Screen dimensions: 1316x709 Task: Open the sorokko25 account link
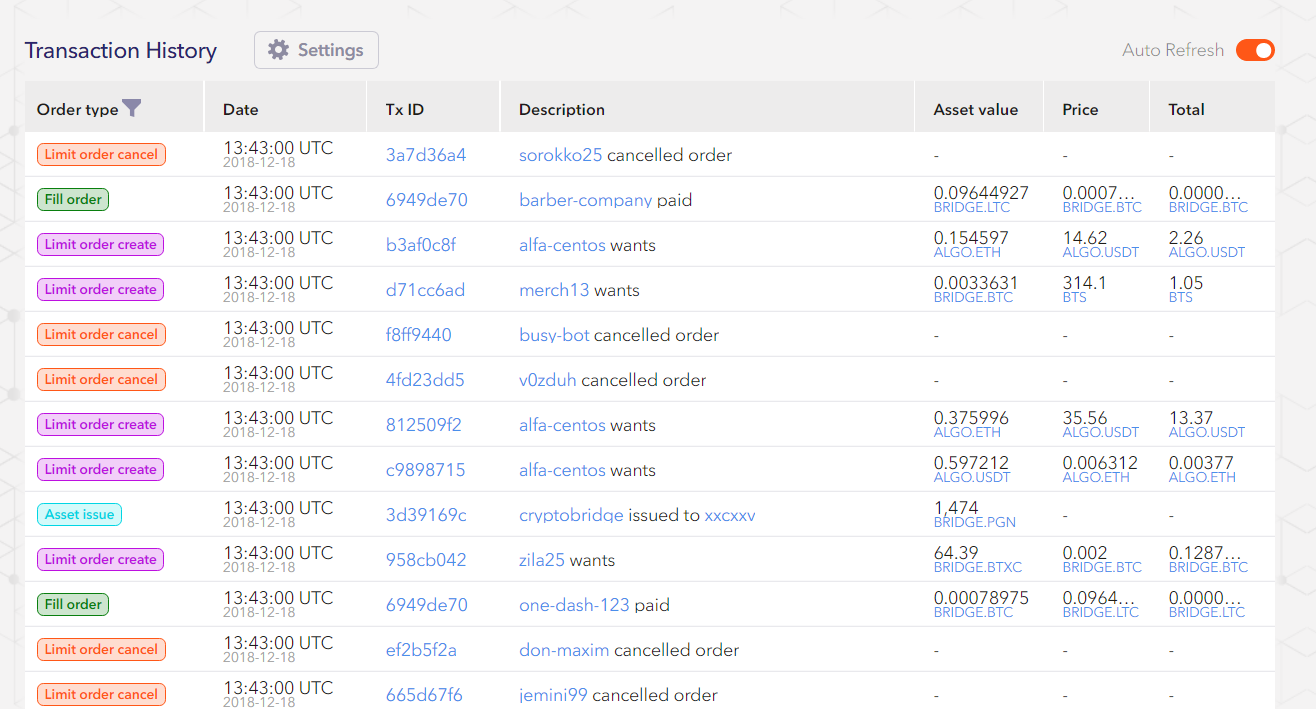[x=560, y=155]
